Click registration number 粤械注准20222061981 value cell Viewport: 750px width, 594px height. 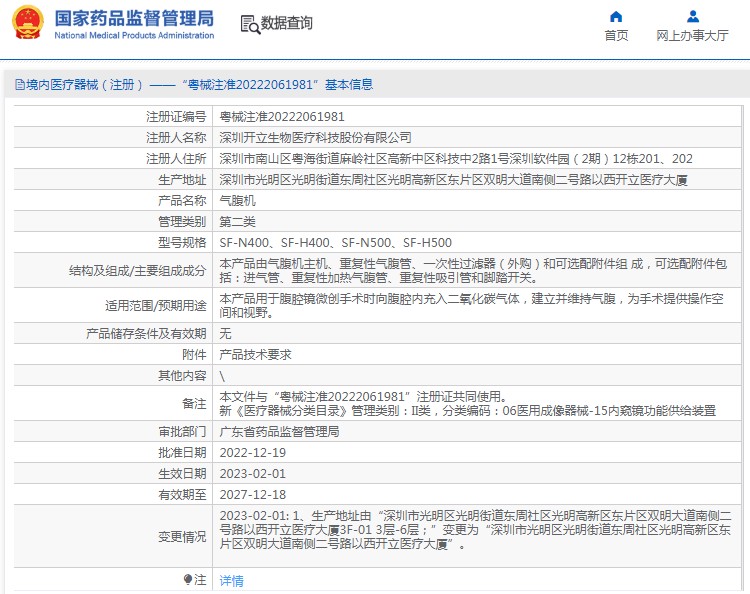coord(282,117)
